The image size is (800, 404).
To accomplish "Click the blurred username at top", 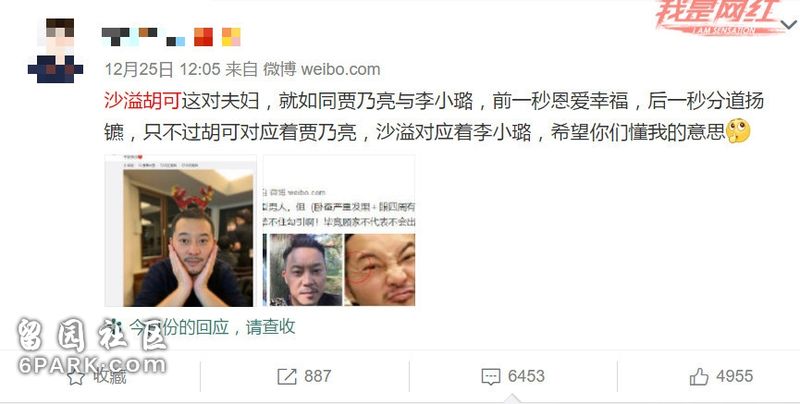I will (171, 37).
